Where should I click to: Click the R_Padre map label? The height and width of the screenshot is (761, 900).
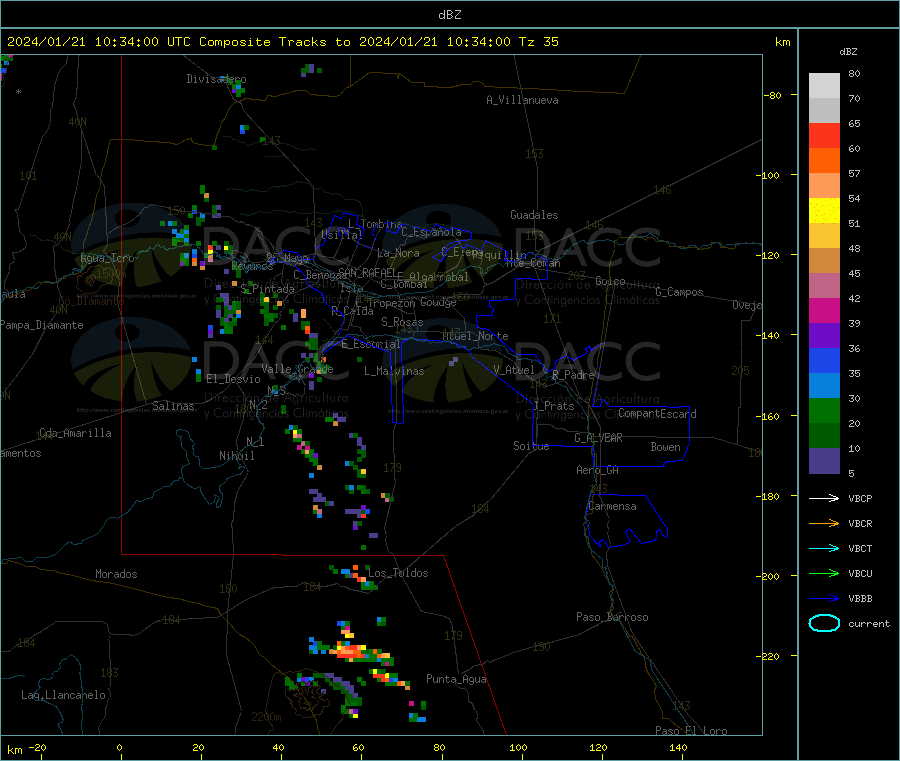click(x=573, y=375)
